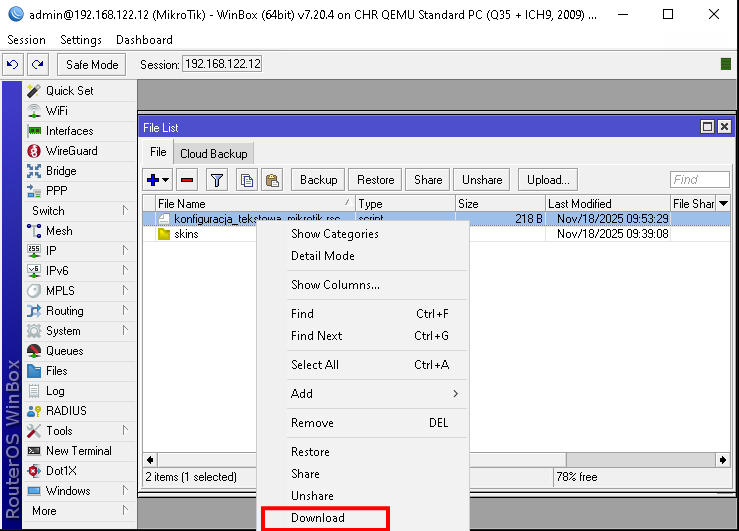Open Quick Set from sidebar
Viewport: 739px width, 531px height.
coord(79,91)
